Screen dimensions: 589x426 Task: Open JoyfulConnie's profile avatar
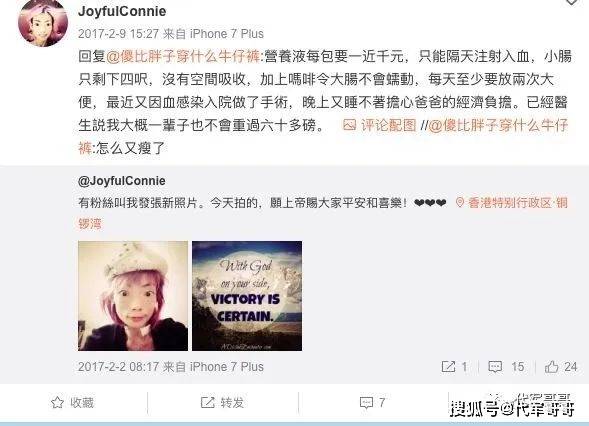pyautogui.click(x=43, y=23)
